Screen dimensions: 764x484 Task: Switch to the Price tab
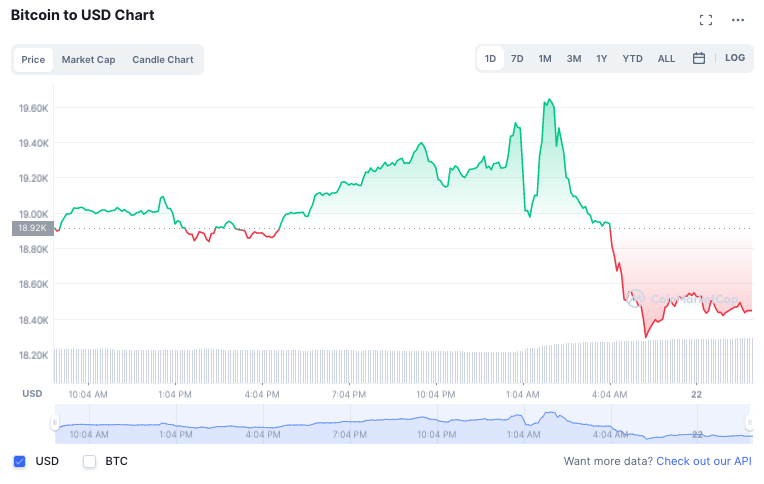coord(33,59)
